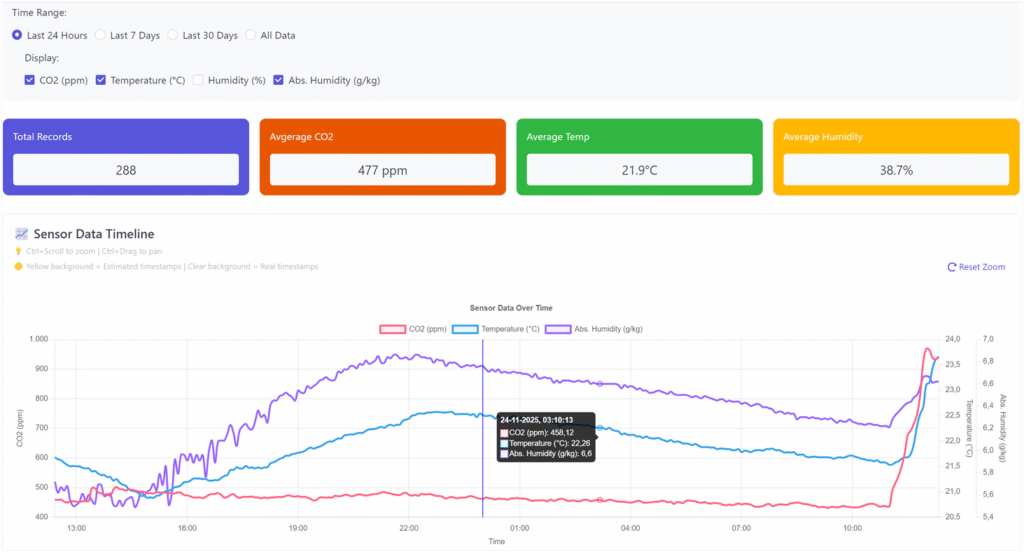Click the Average CO2 value 477 ppm
Viewport: 1024px width, 552px height.
tap(382, 170)
